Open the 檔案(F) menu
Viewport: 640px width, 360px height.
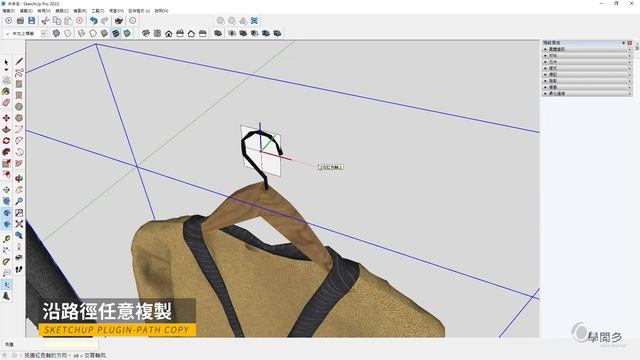[x=9, y=11]
